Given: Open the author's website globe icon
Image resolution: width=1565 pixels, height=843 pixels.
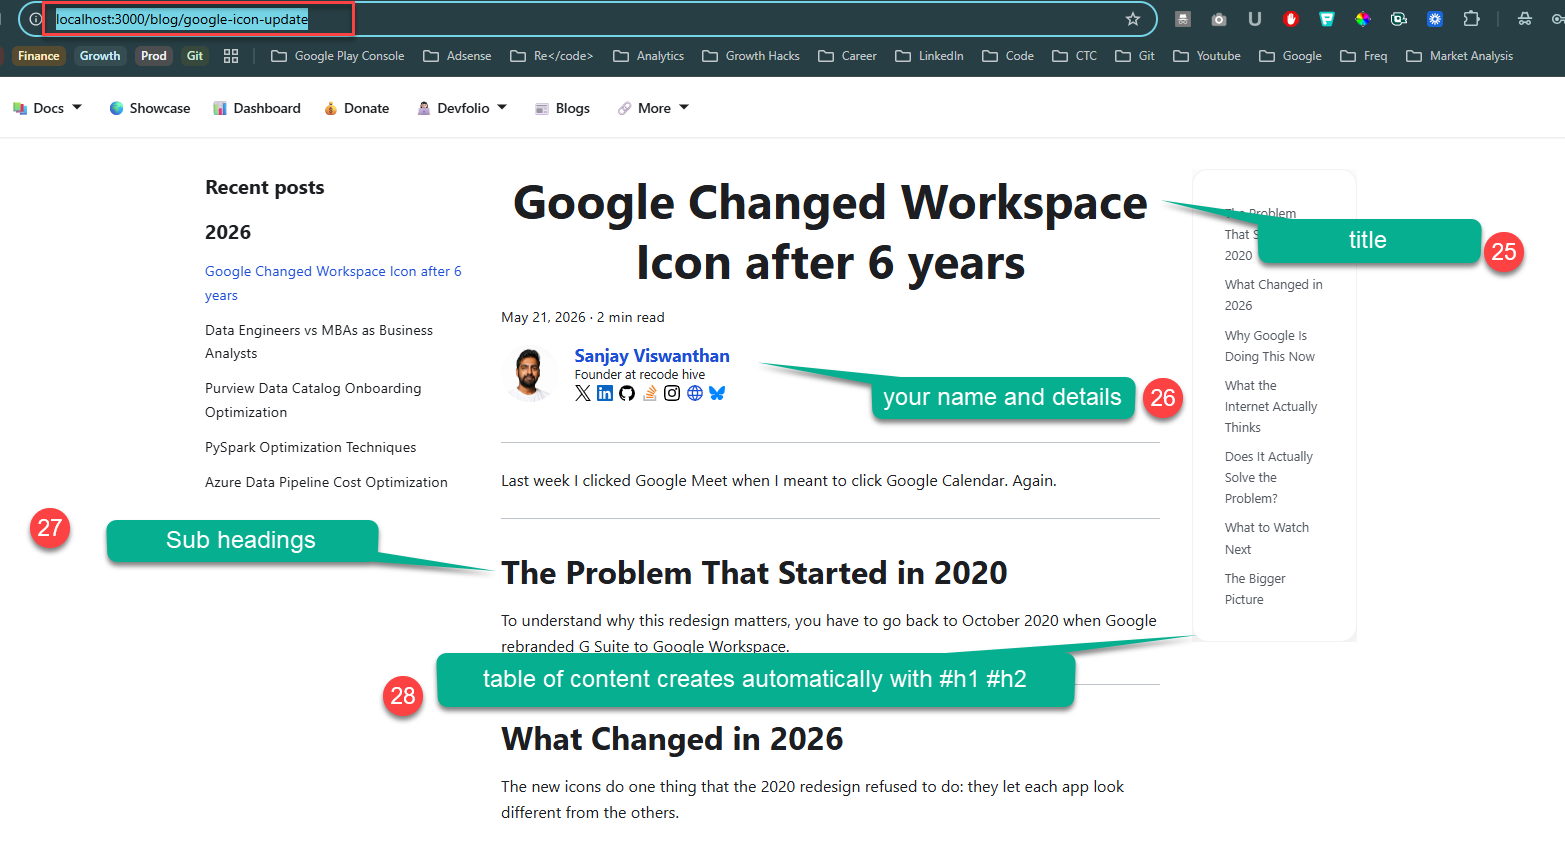Looking at the screenshot, I should (695, 393).
